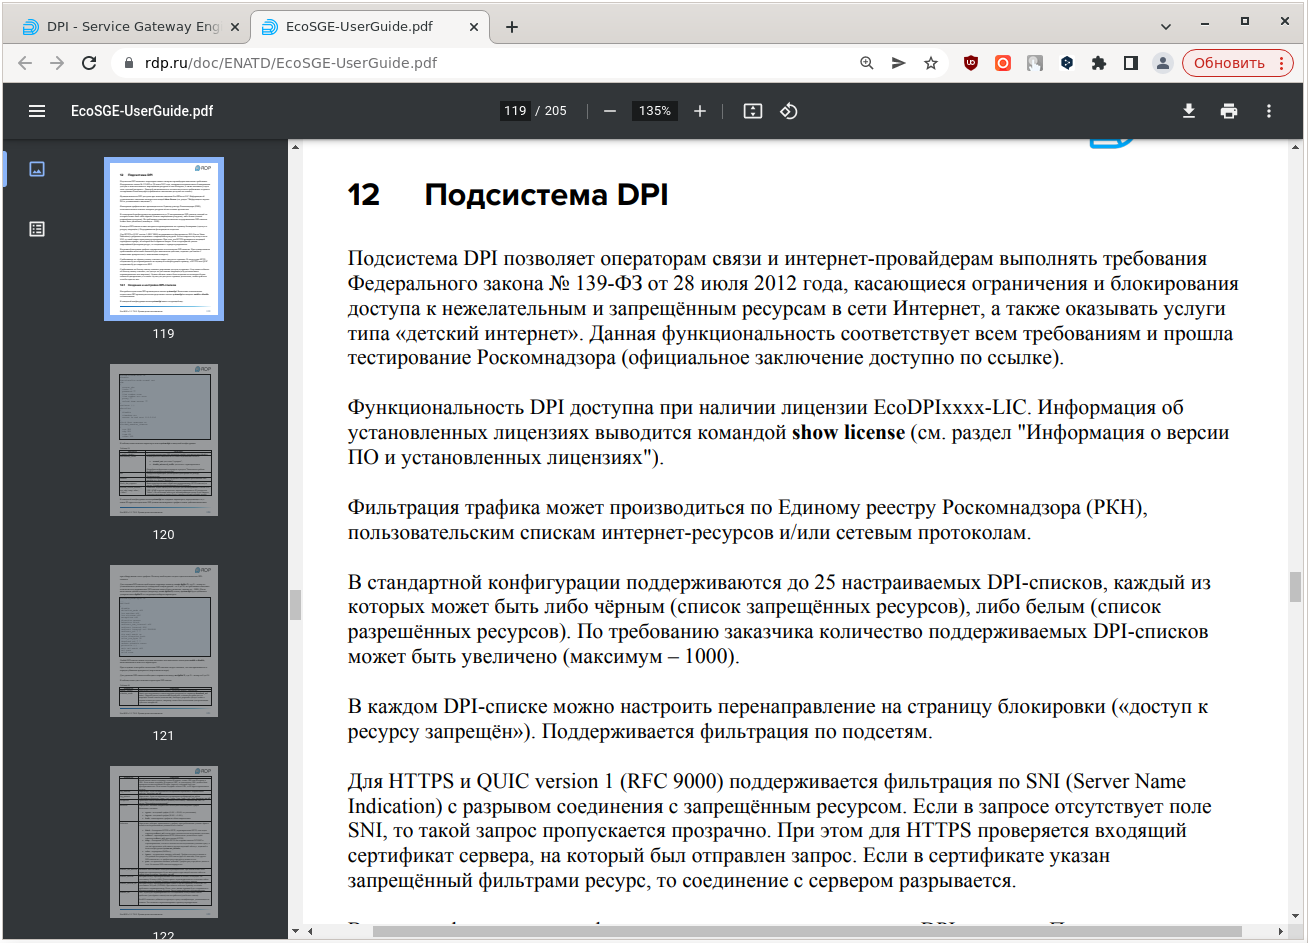1308x943 pixels.
Task: Click the page number field showing 119
Action: point(515,111)
